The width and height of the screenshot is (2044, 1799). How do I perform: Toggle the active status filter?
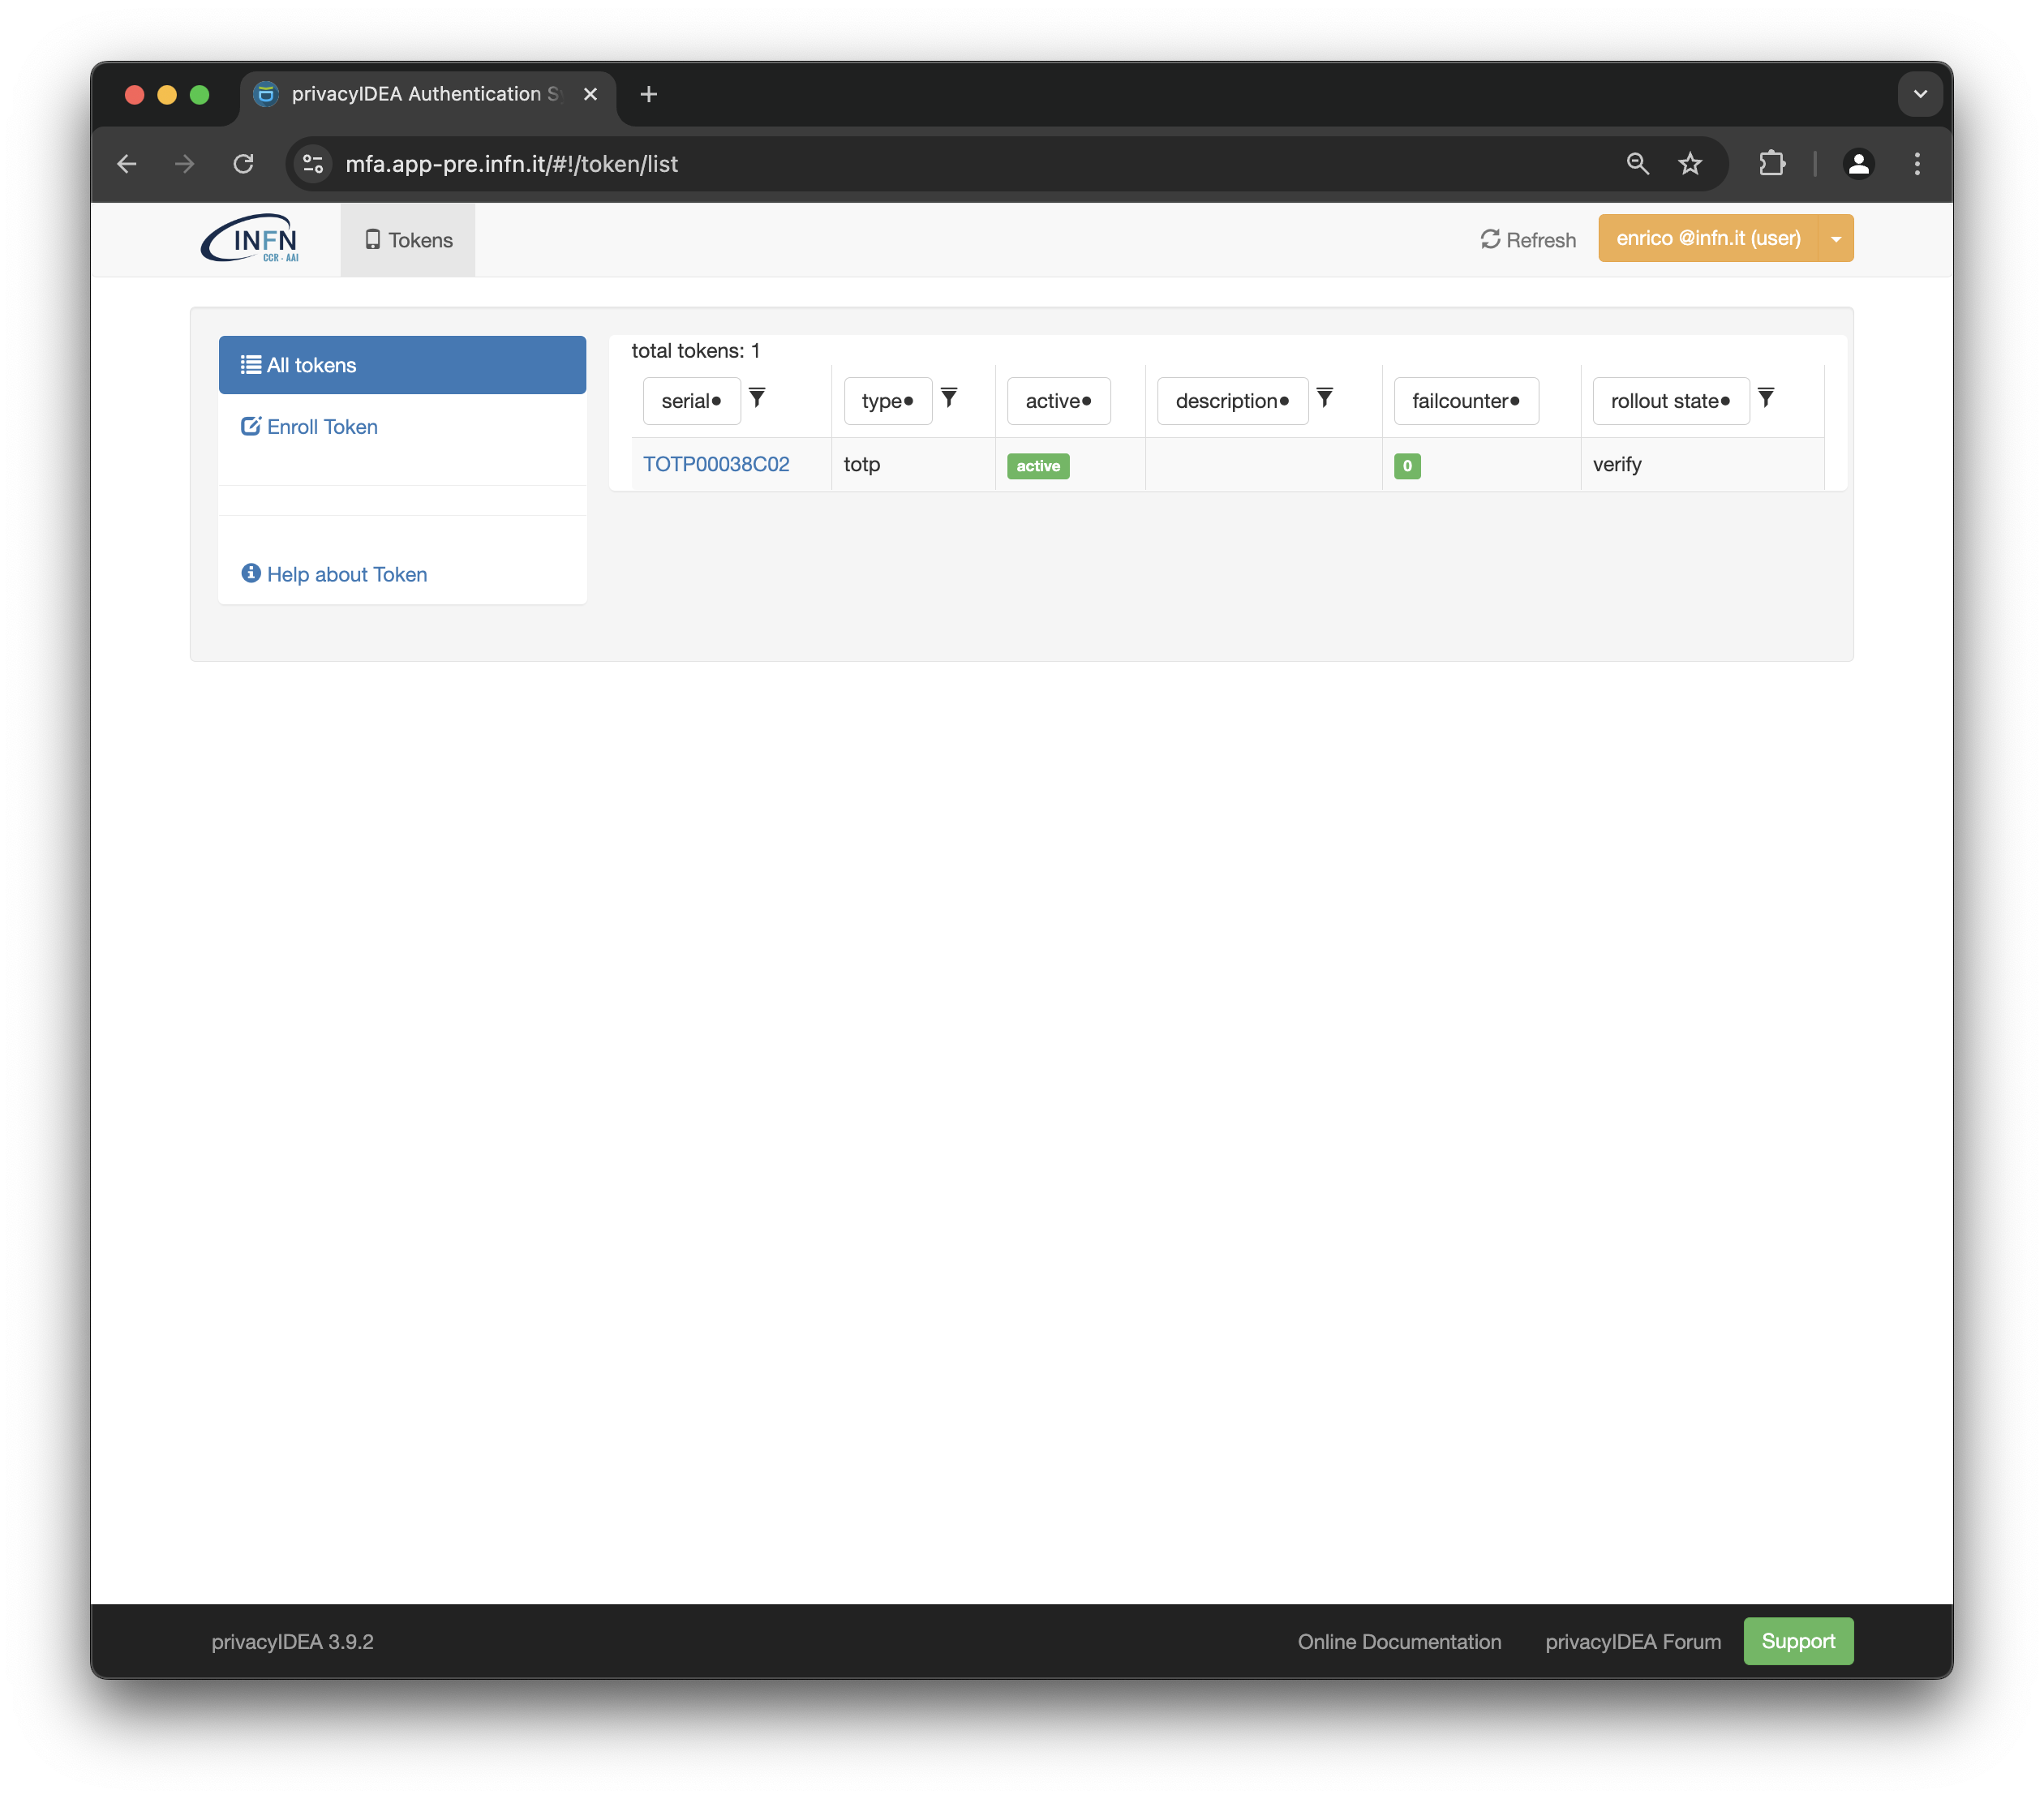pos(1057,400)
